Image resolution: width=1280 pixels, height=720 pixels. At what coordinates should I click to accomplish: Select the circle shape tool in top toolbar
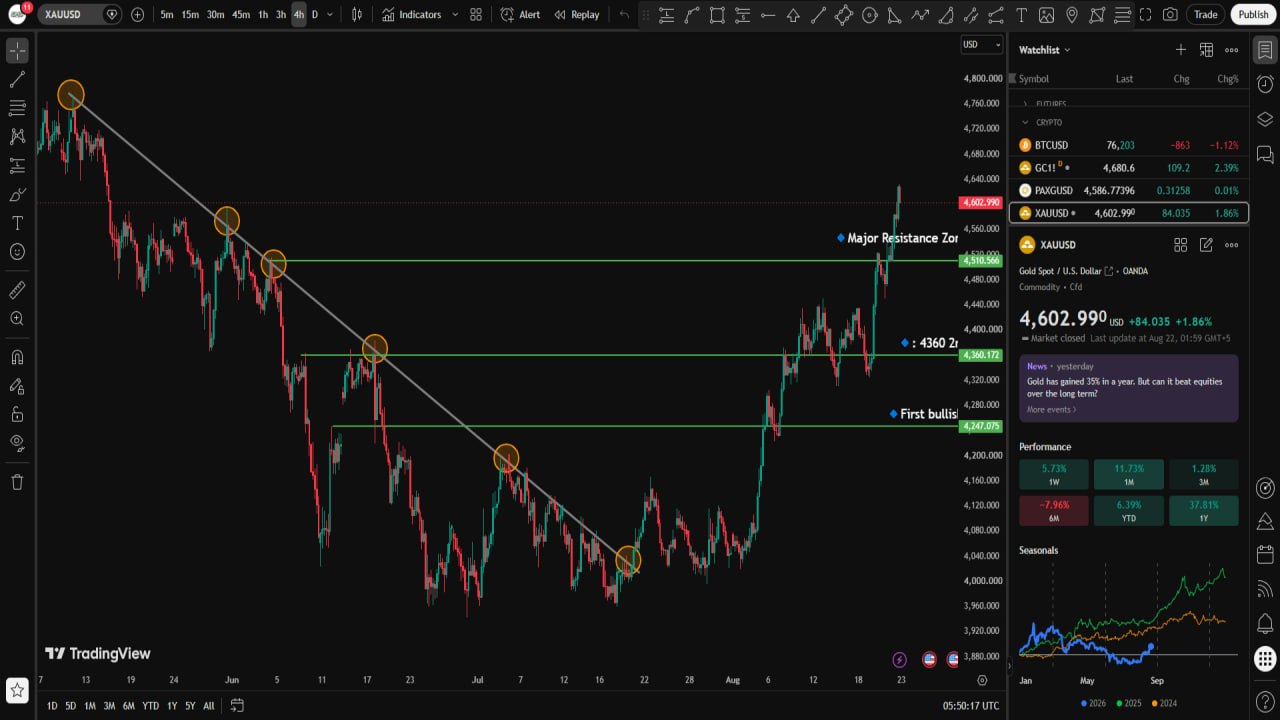869,15
